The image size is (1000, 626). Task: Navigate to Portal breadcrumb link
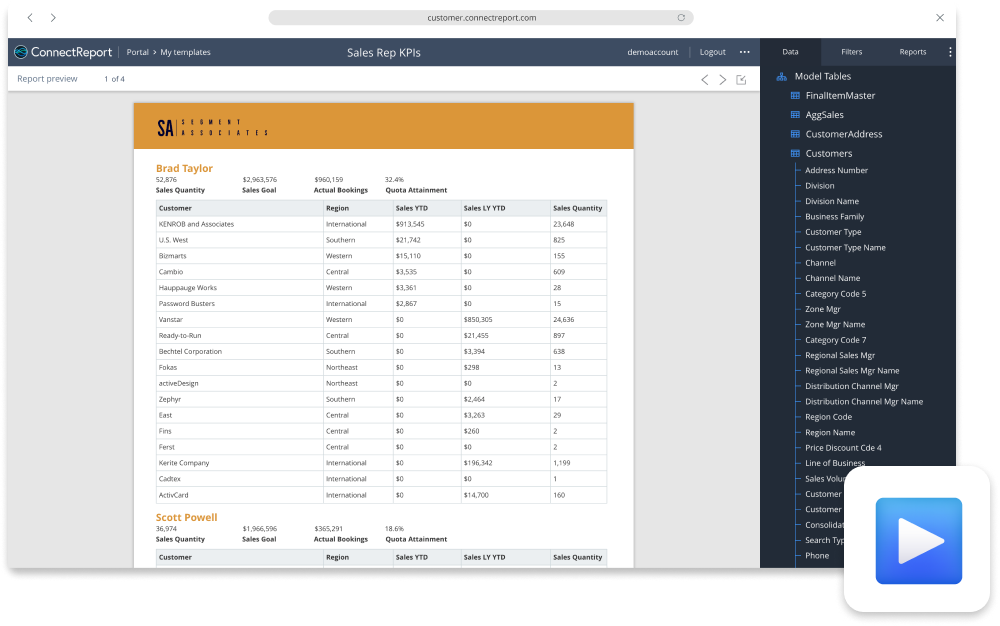pyautogui.click(x=137, y=52)
